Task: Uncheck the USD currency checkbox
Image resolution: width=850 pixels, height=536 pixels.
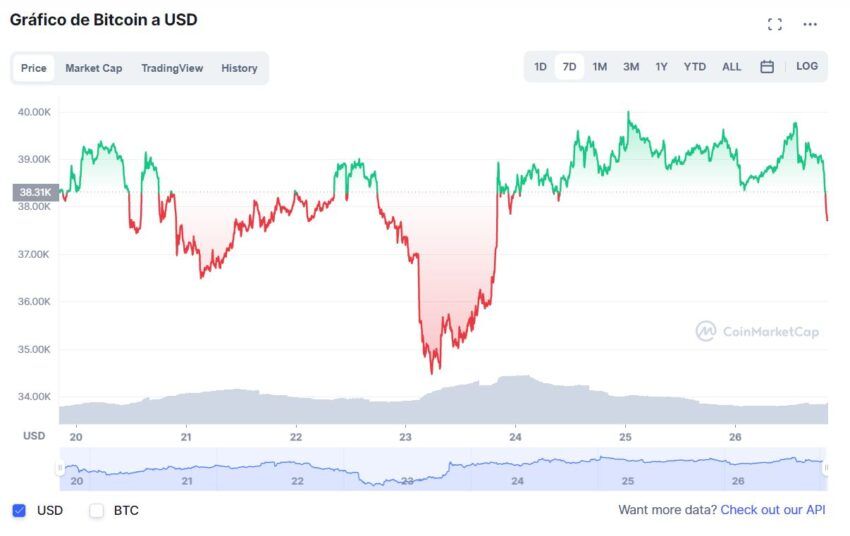Action: point(19,510)
